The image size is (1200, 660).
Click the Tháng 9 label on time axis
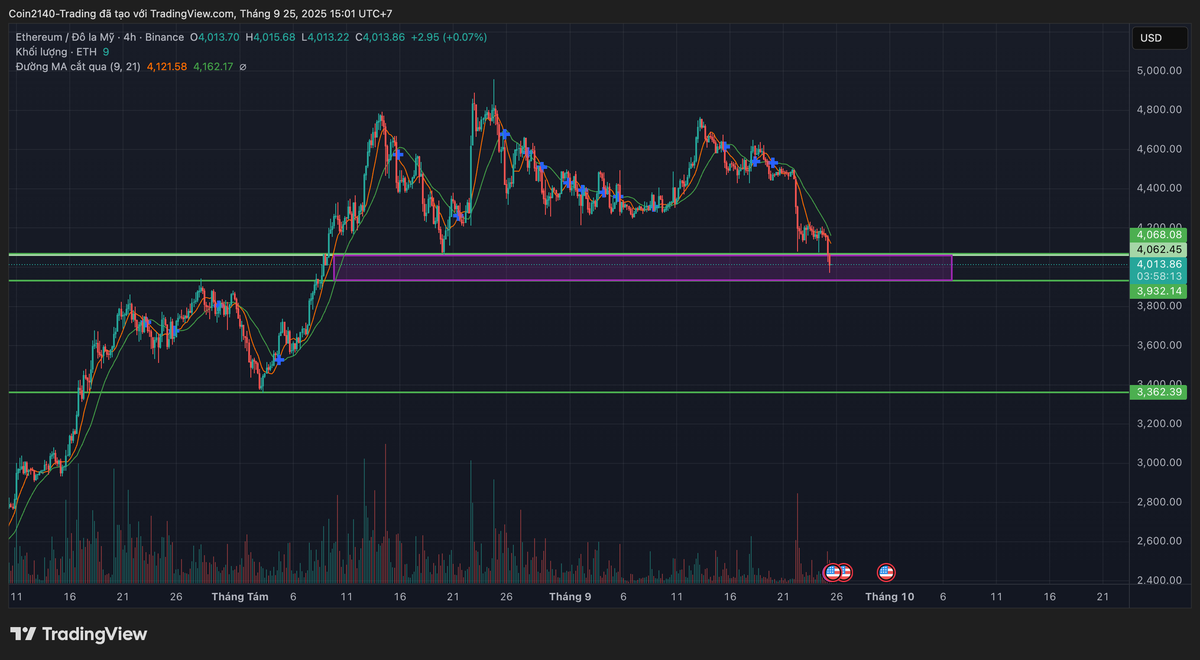click(570, 597)
